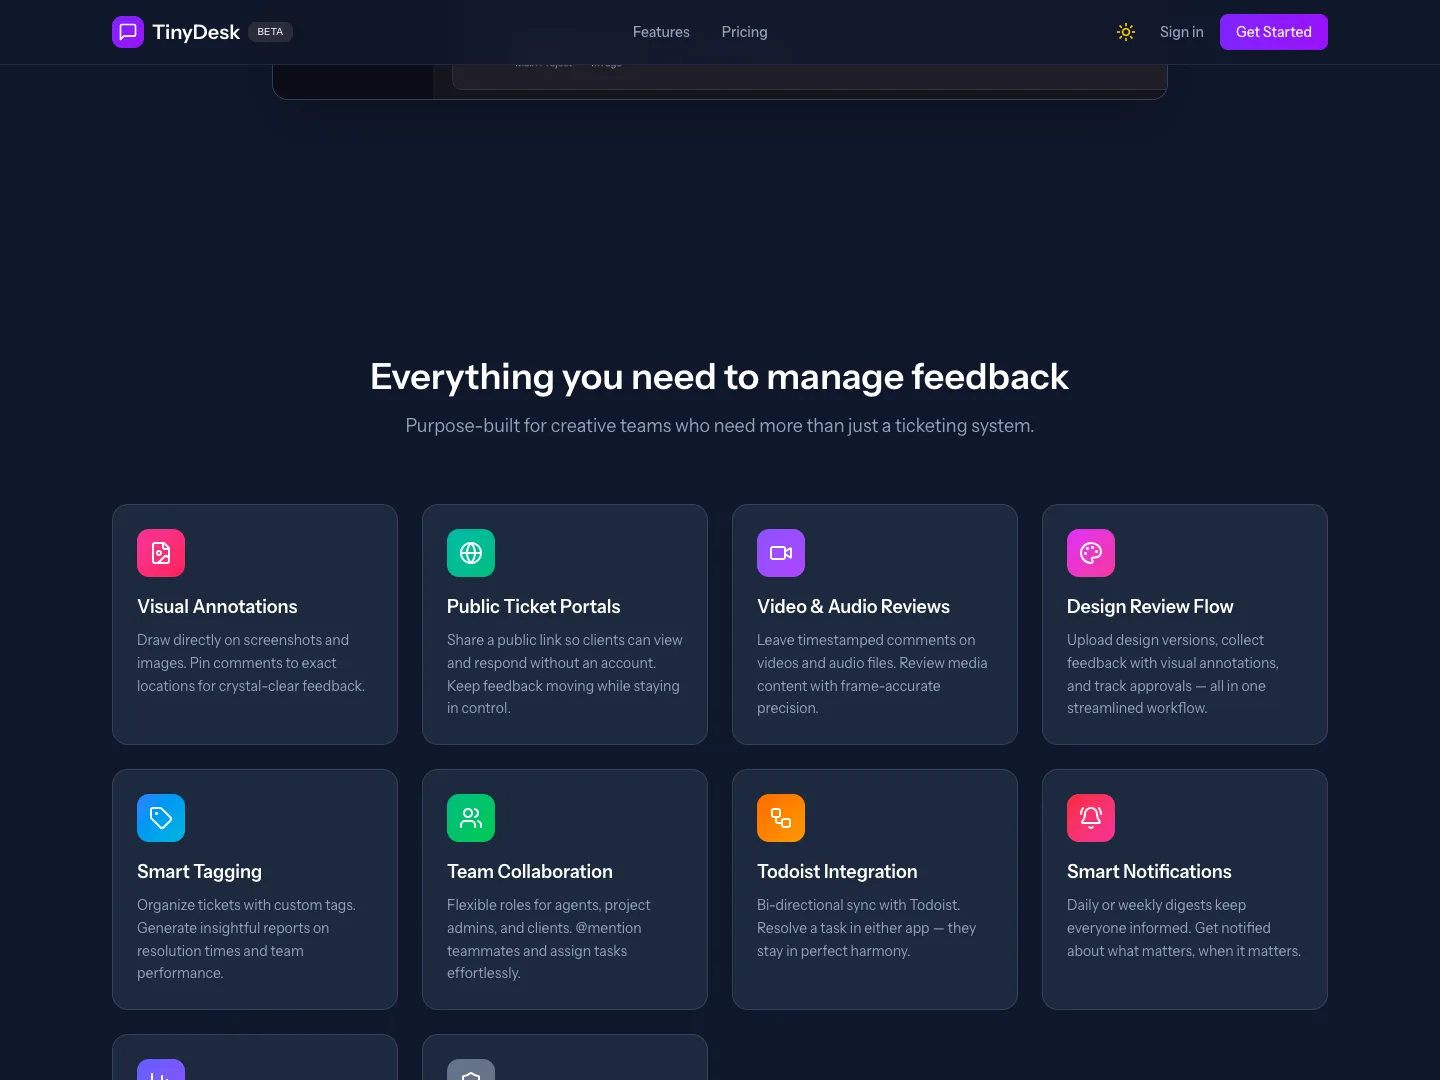Image resolution: width=1440 pixels, height=1080 pixels.
Task: Click the Visual Annotations image icon
Action: coord(161,553)
